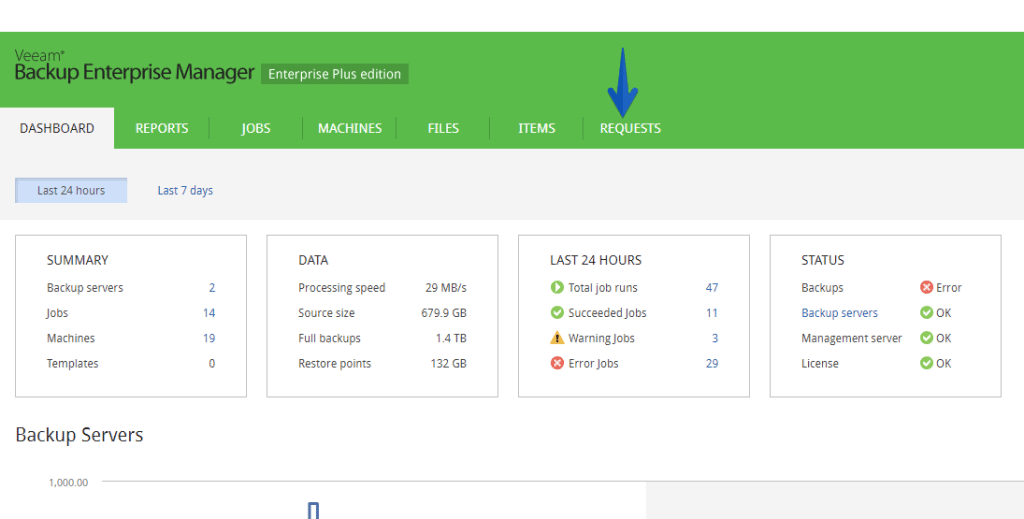Click the blue bar in Backup Servers chart
Image resolution: width=1024 pixels, height=519 pixels.
tap(313, 511)
